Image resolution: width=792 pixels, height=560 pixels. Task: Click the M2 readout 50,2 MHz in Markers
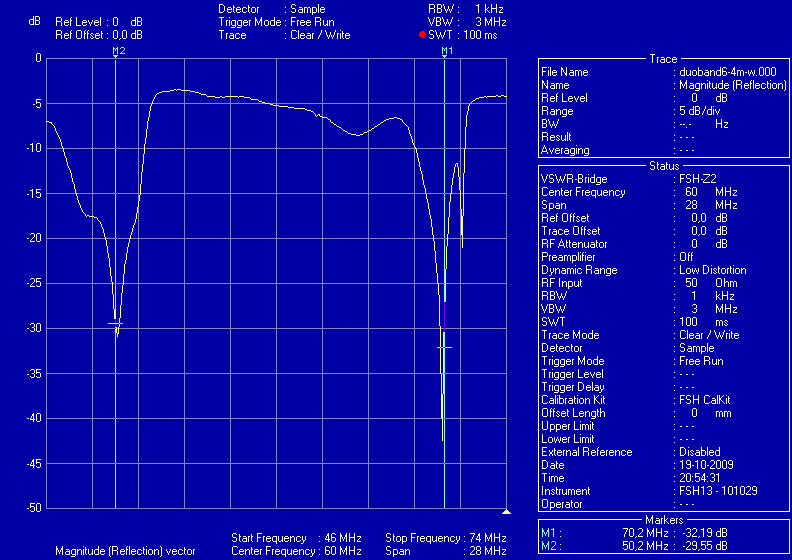[x=643, y=546]
